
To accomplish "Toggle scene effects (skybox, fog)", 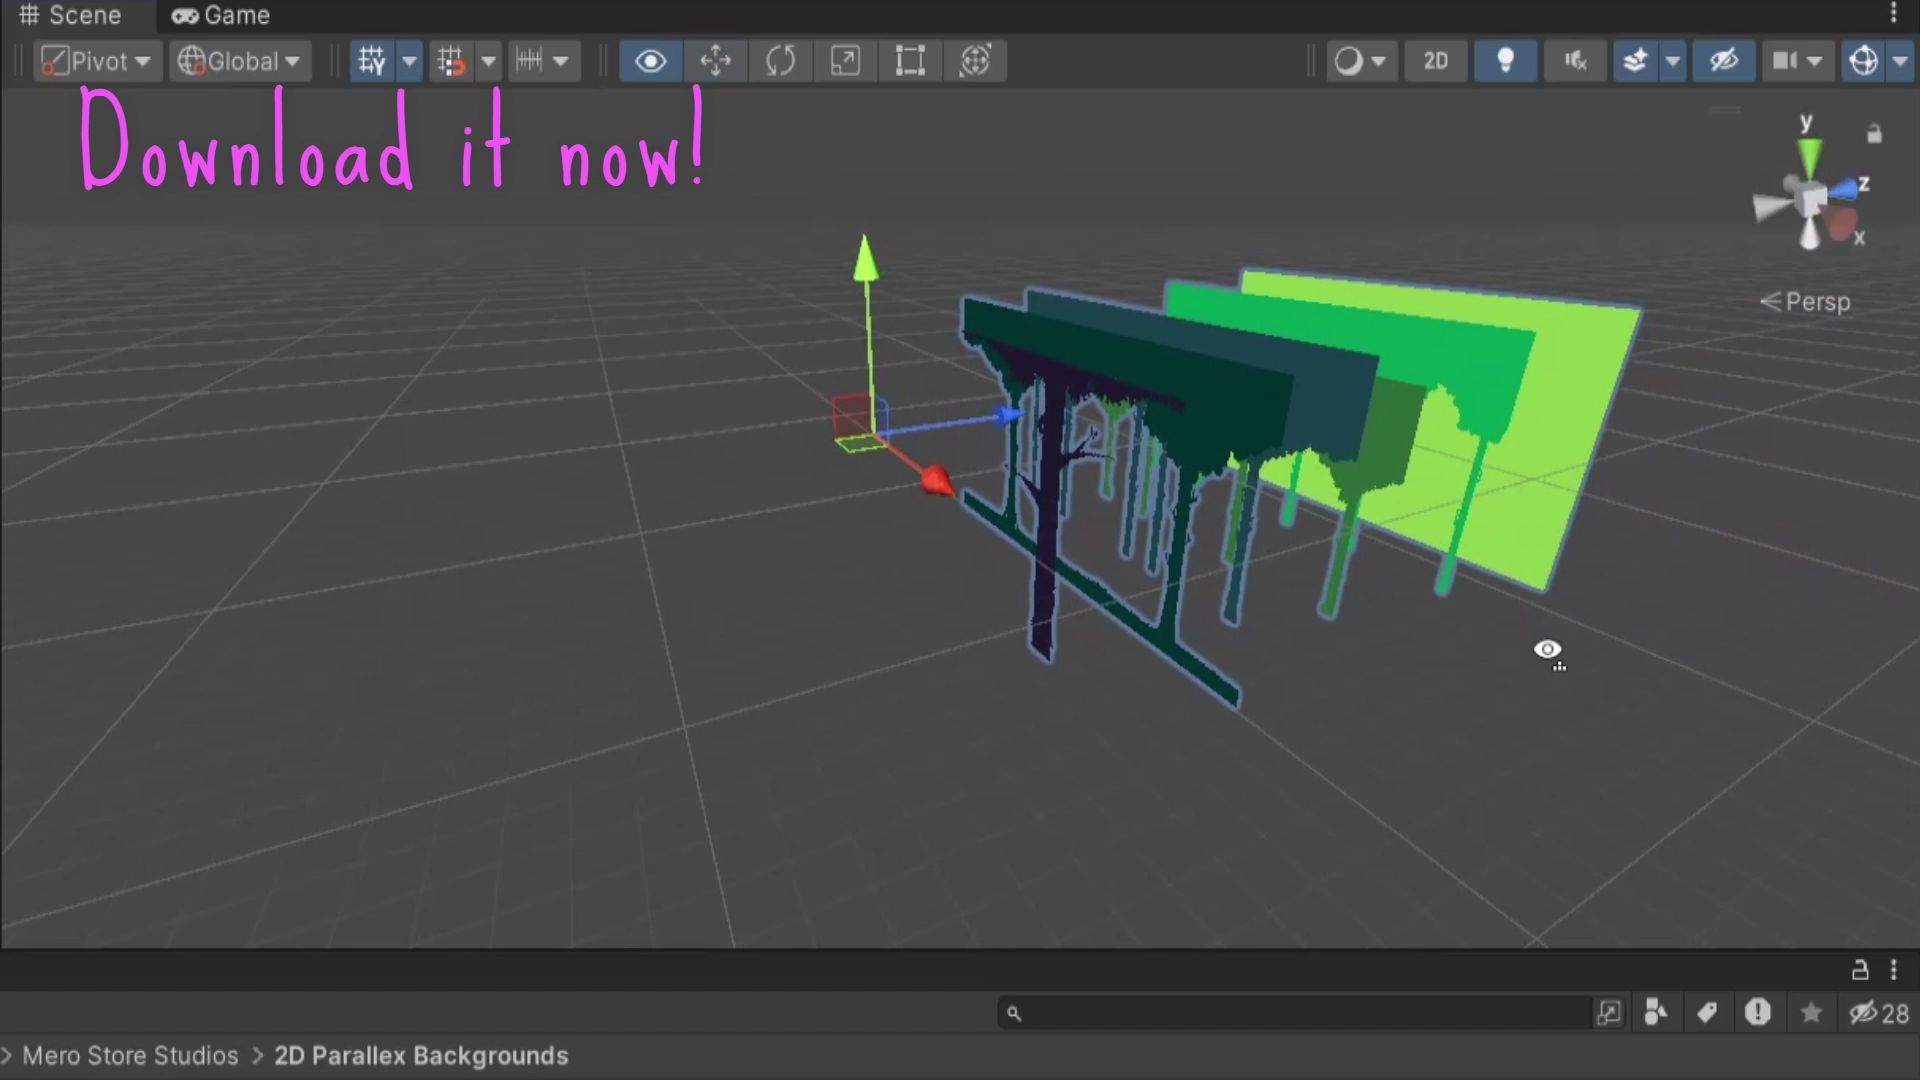I will tap(1636, 61).
